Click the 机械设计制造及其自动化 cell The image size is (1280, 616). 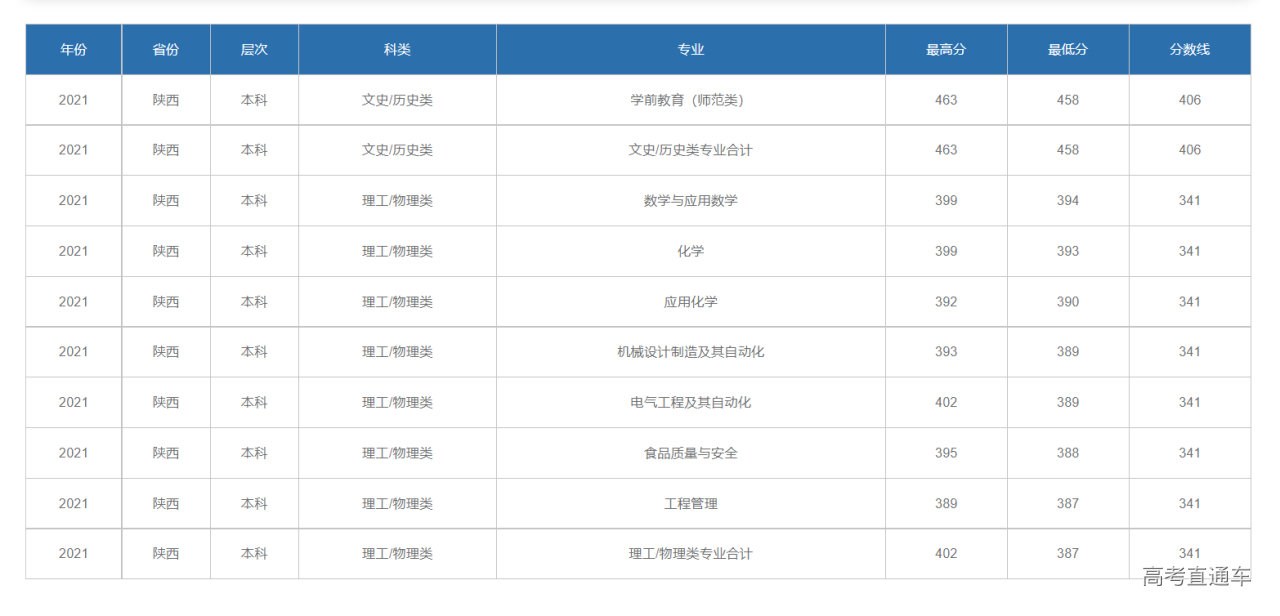click(x=690, y=352)
